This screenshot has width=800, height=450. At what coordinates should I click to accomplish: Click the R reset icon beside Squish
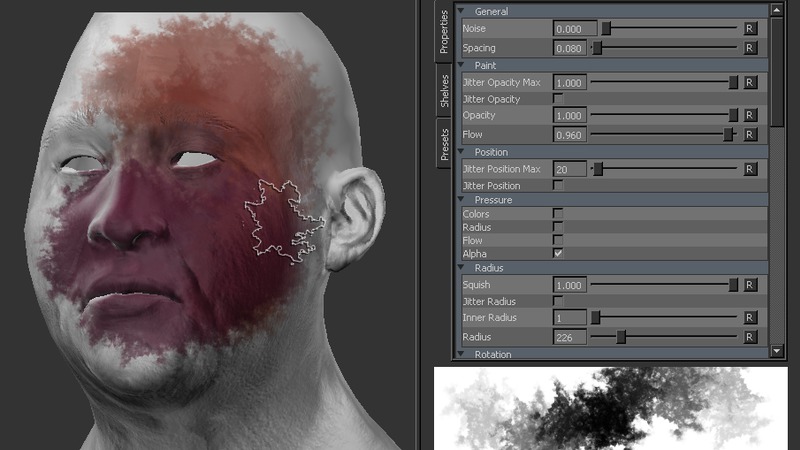(x=749, y=285)
